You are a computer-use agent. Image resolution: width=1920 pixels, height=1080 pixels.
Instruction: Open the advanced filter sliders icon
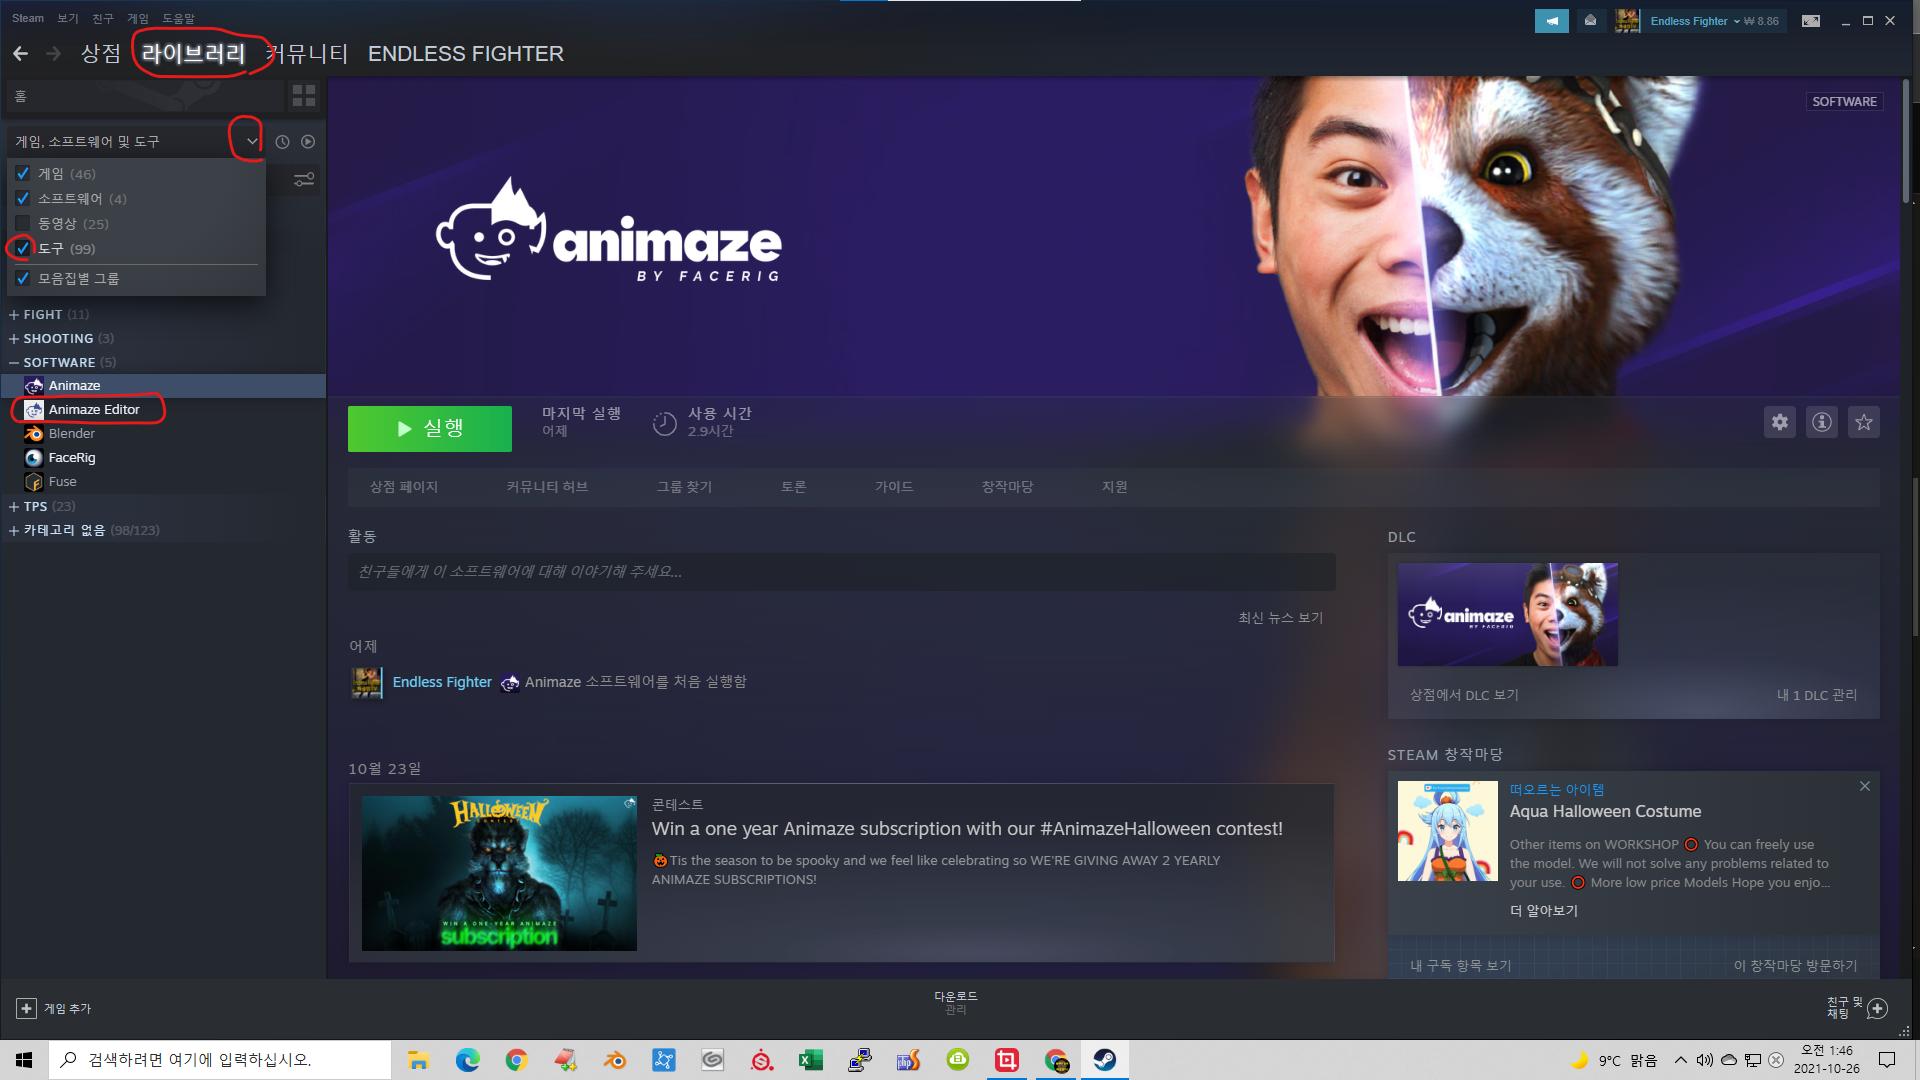tap(304, 179)
